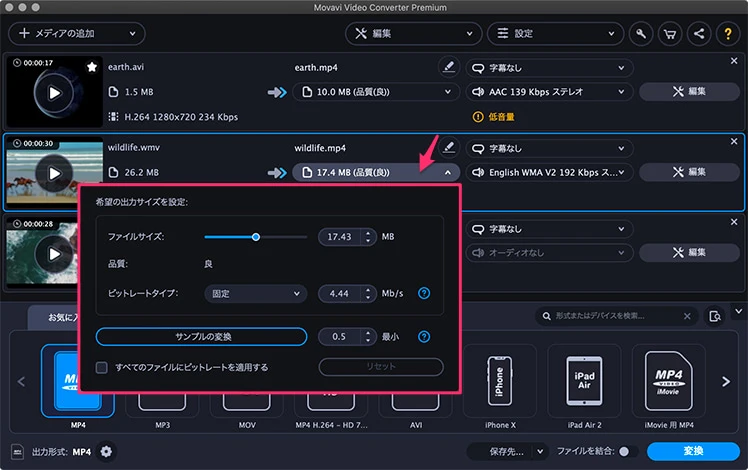Click the サンプルの変換 sample convert button
The image size is (748, 470).
tap(201, 337)
